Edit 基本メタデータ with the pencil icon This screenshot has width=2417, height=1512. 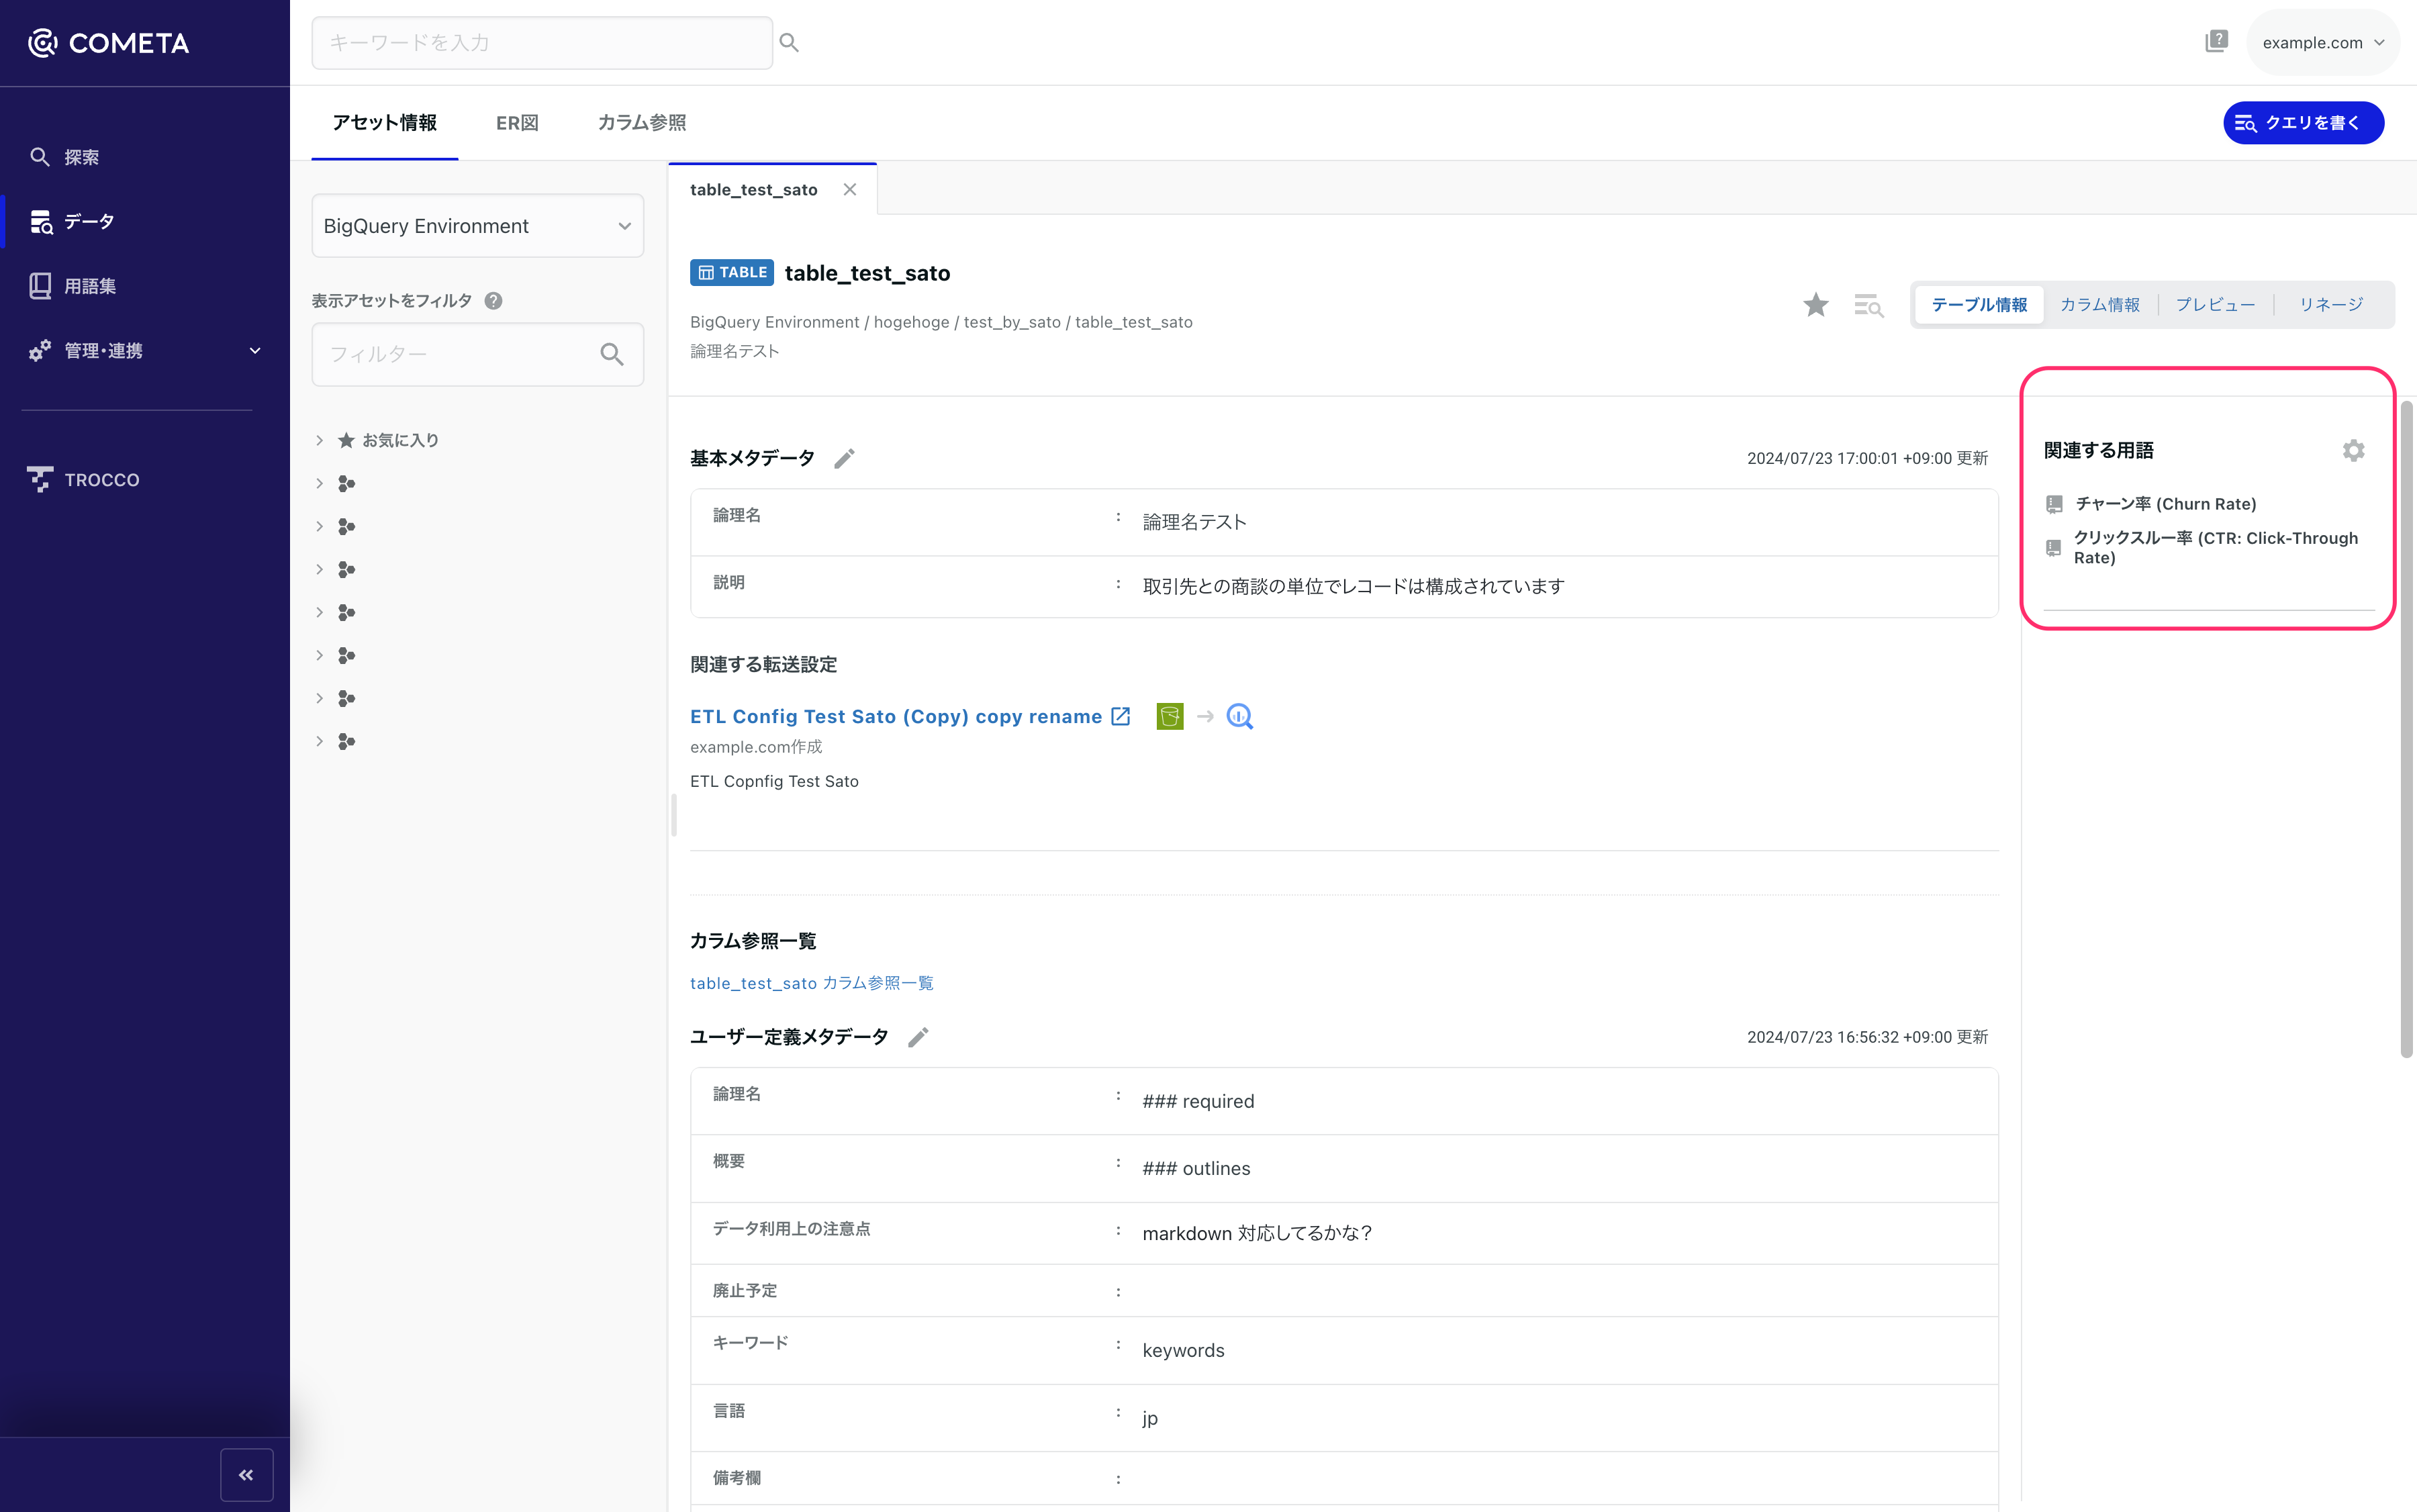[844, 458]
